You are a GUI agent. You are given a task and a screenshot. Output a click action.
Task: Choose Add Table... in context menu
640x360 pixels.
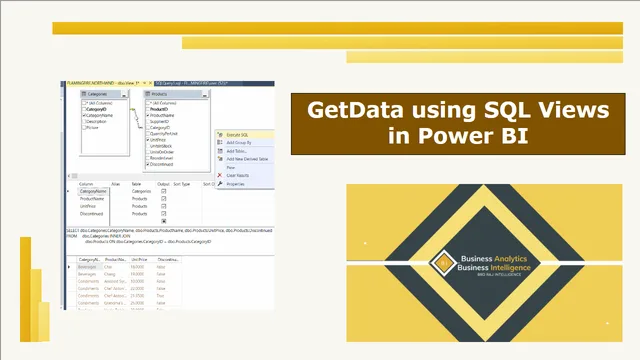(245, 151)
